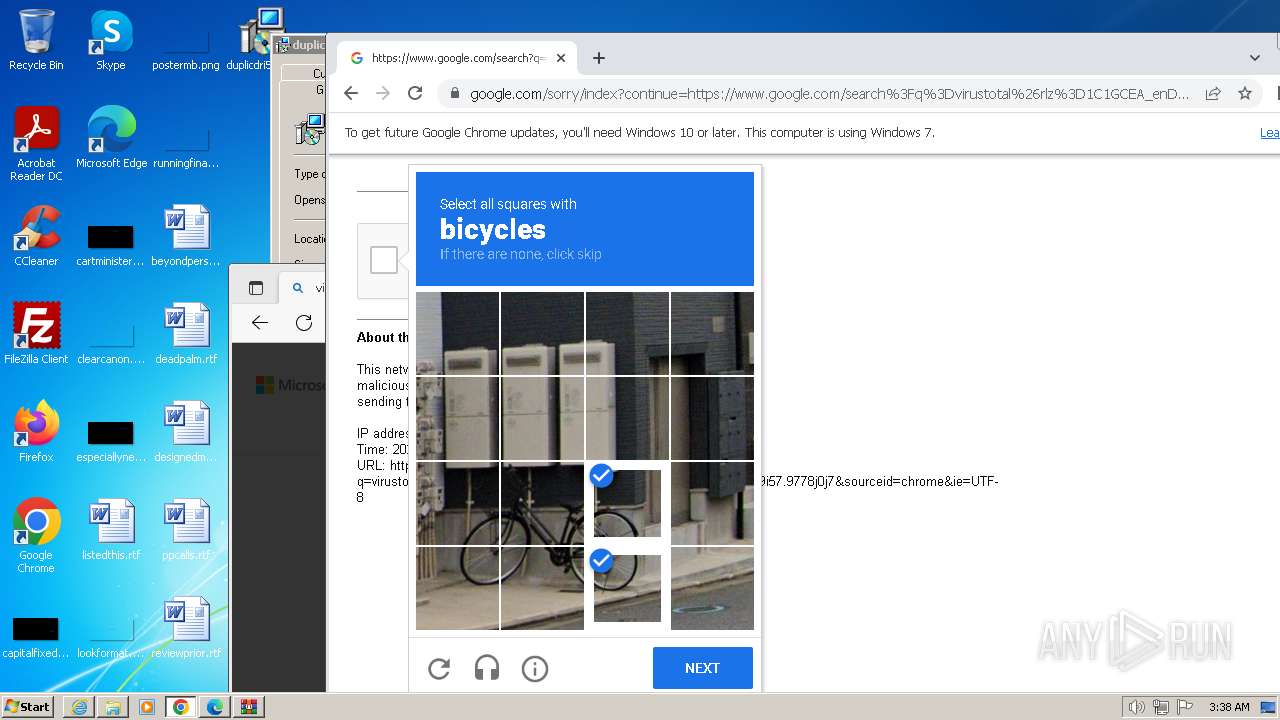Launch Microsoft Edge desktop shortcut
The width and height of the screenshot is (1280, 720).
point(111,138)
